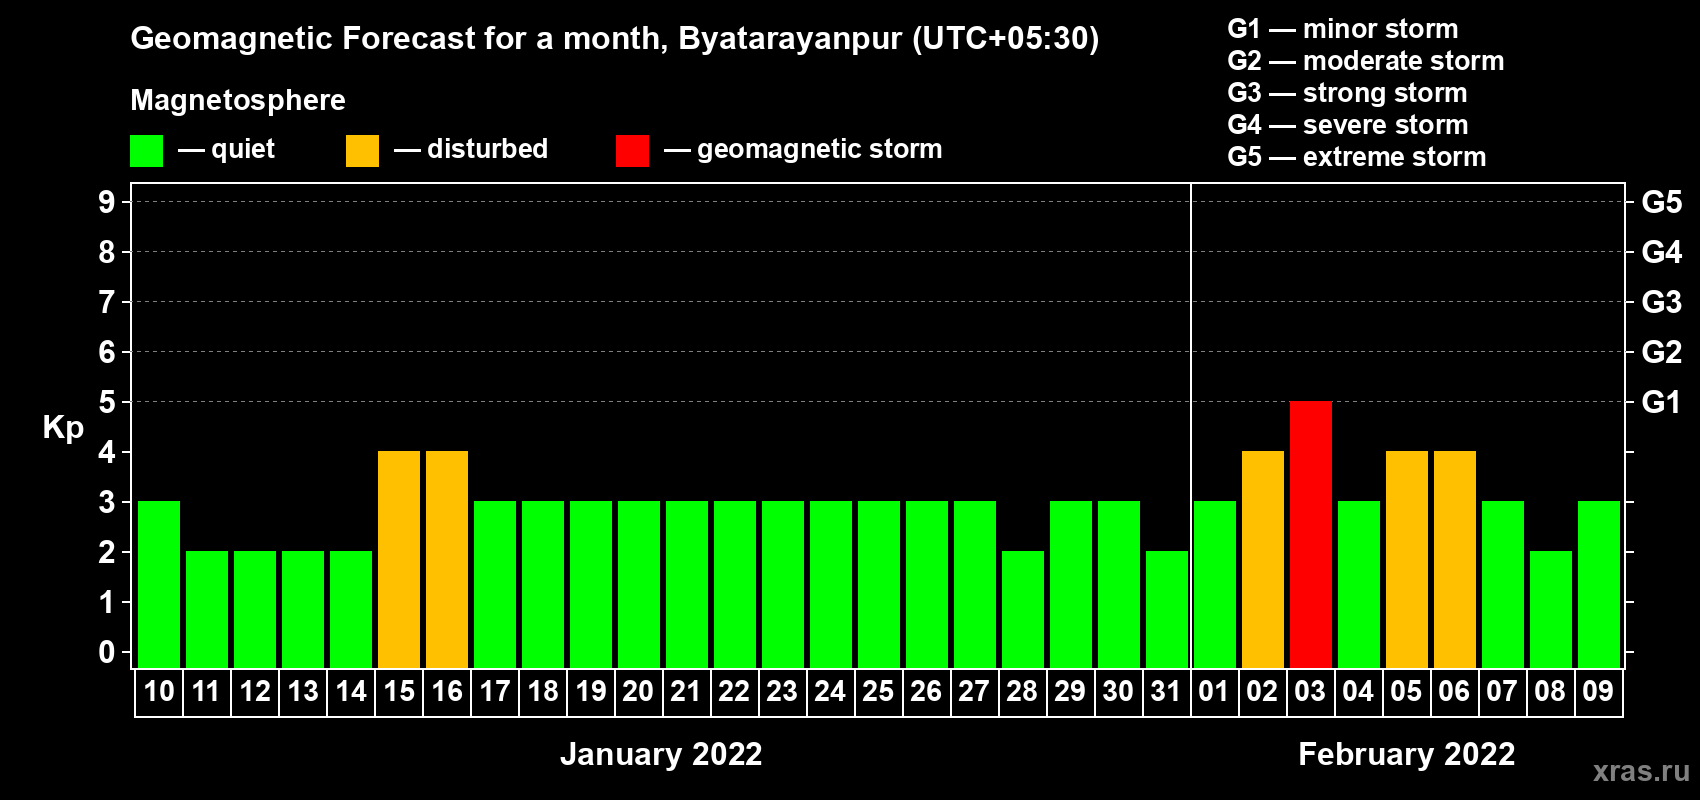This screenshot has width=1700, height=800.
Task: Select the orange bar for January 15
Action: tap(399, 559)
